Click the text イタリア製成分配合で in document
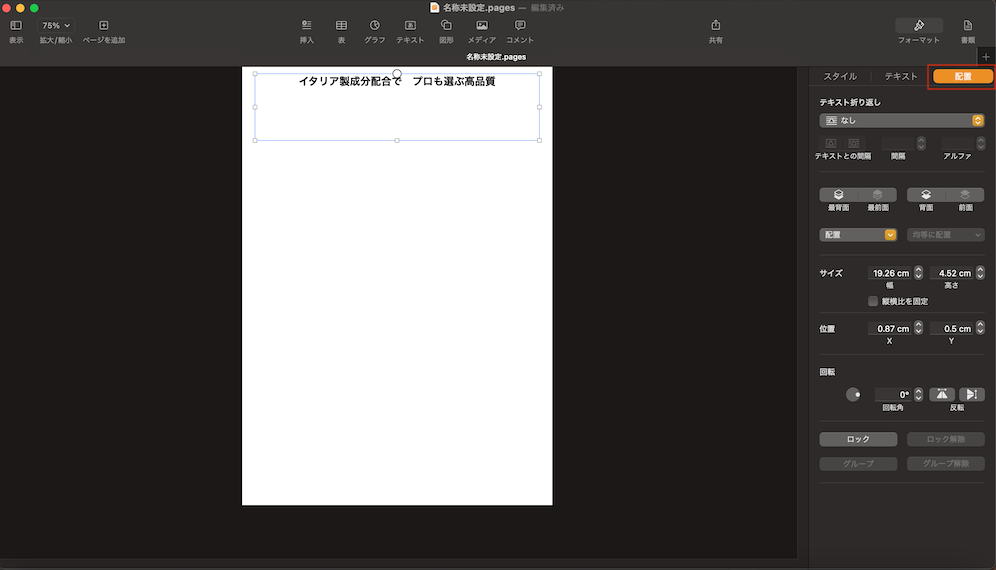 coord(350,81)
